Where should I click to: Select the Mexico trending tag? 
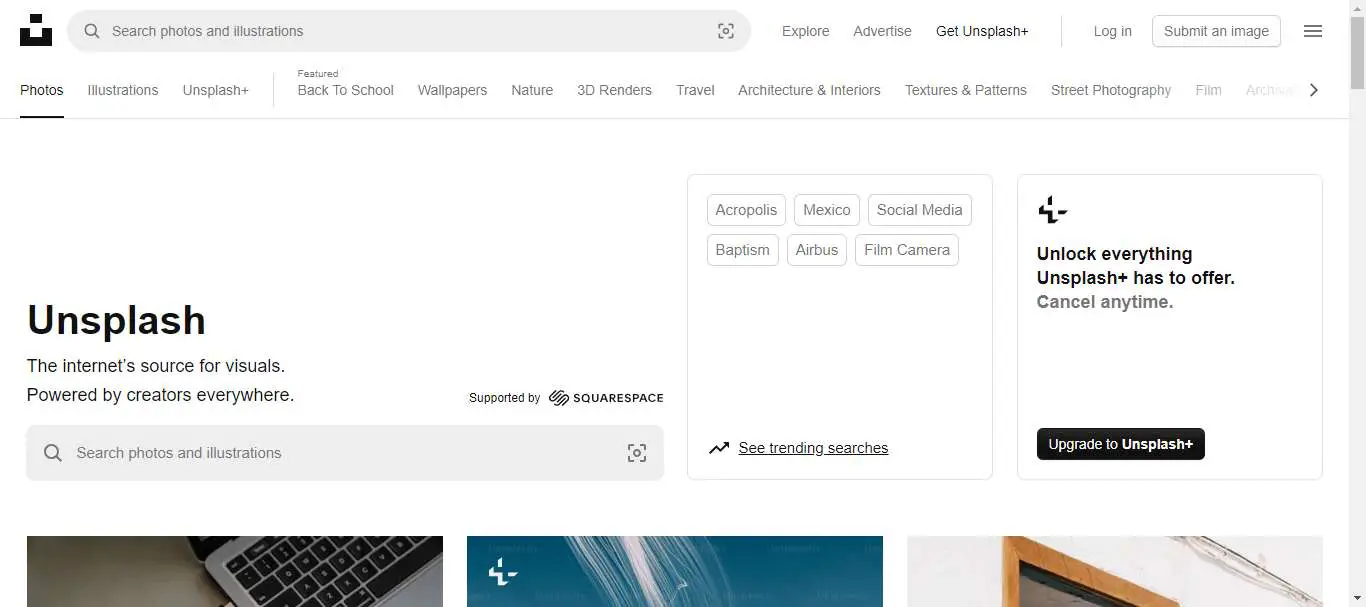coord(827,210)
